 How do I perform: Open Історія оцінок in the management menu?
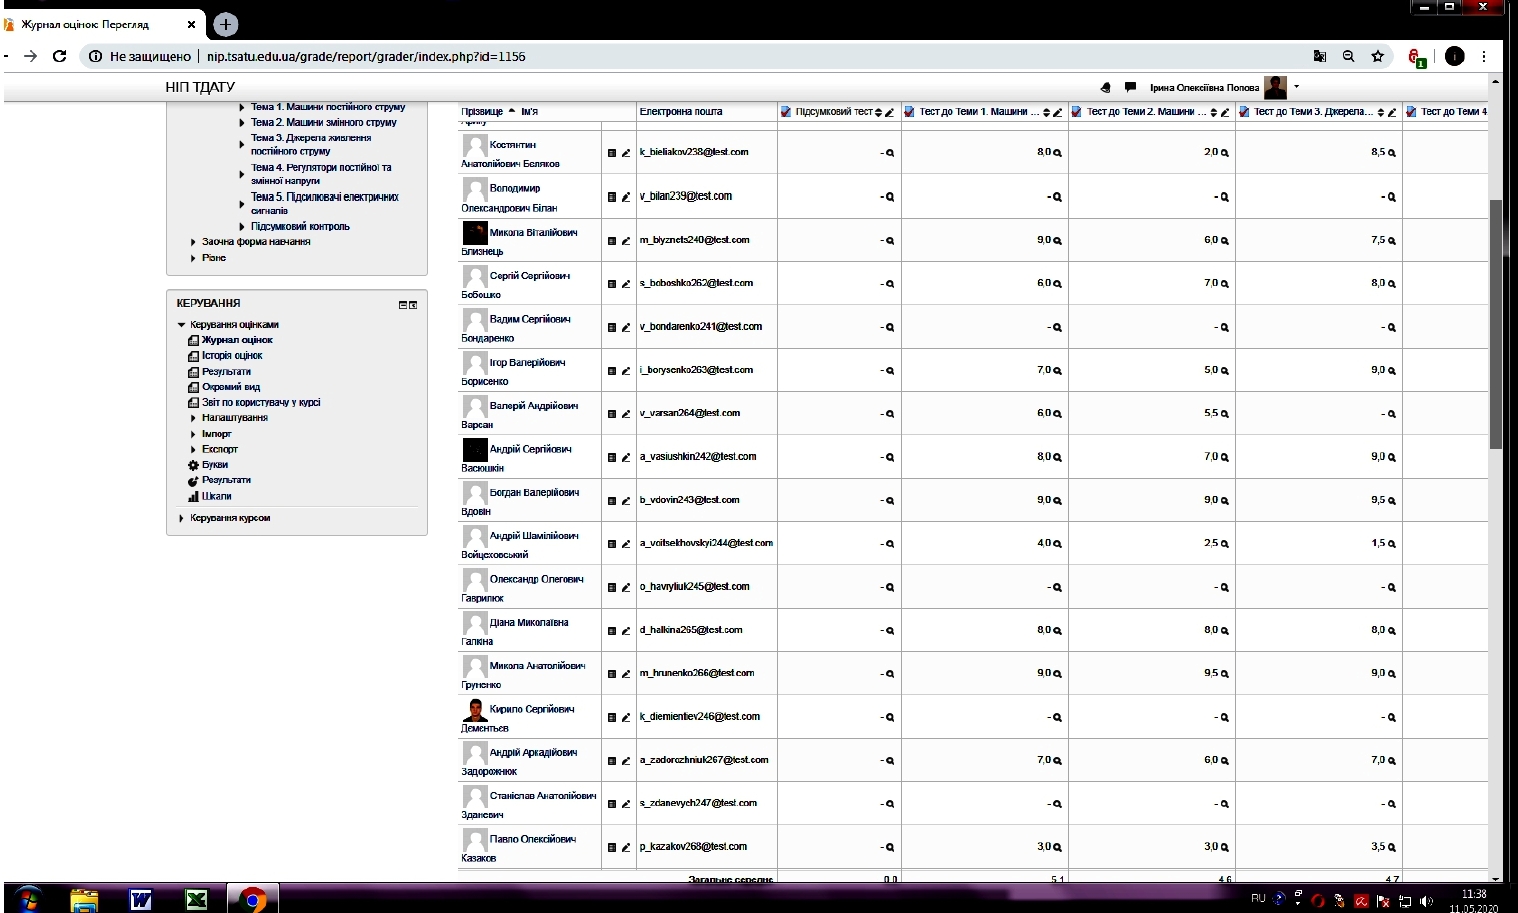232,356
